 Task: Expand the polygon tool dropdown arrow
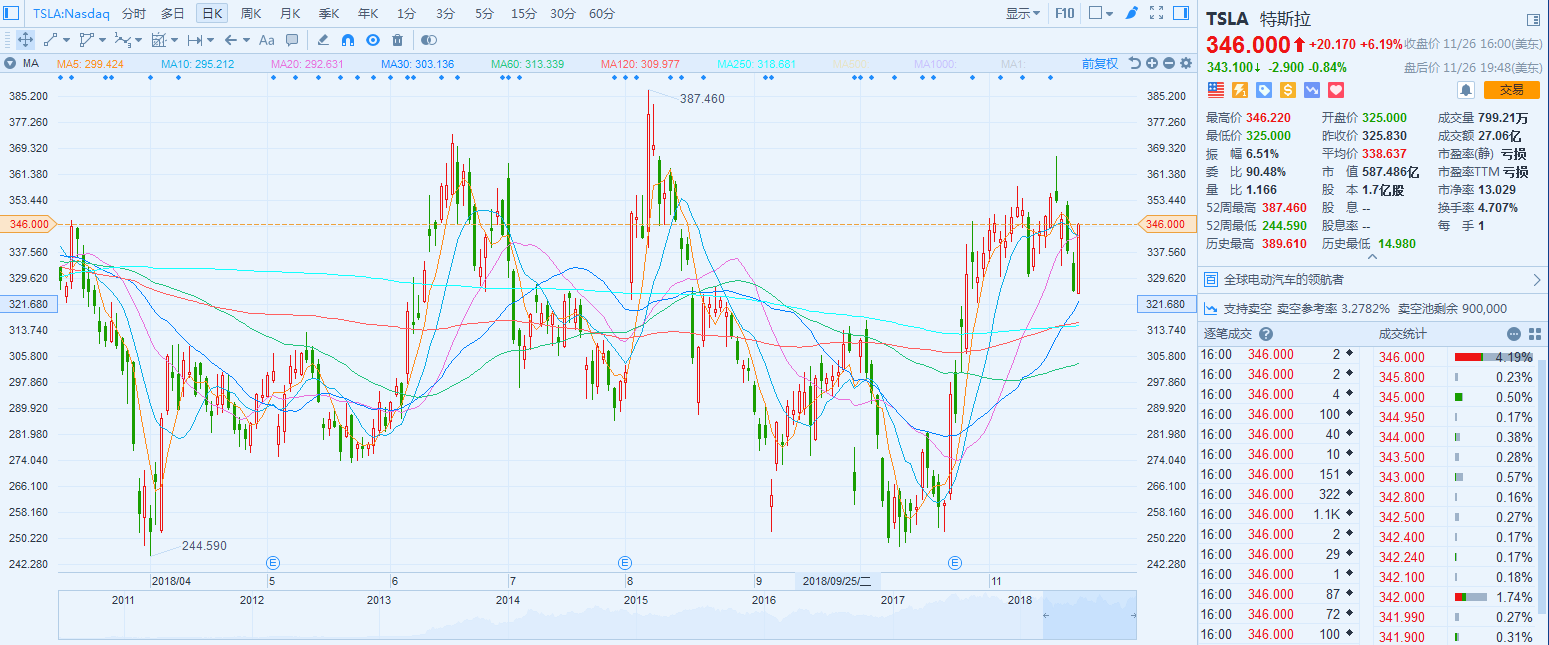[102, 40]
